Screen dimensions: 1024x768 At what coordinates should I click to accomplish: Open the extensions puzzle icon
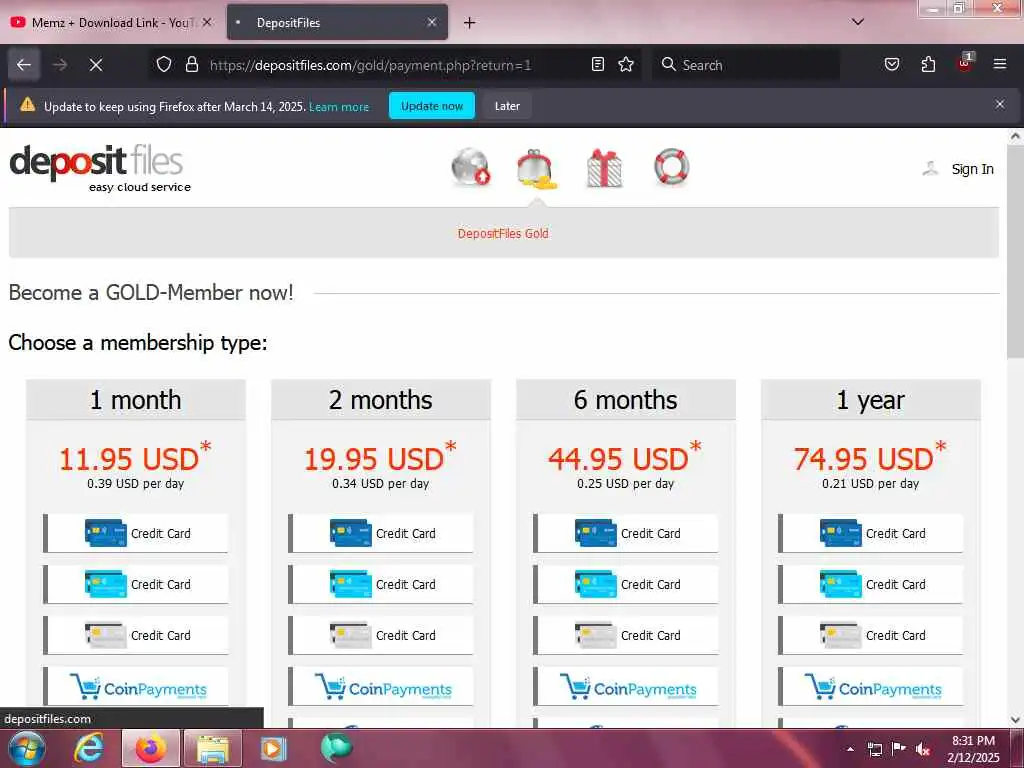(928, 65)
